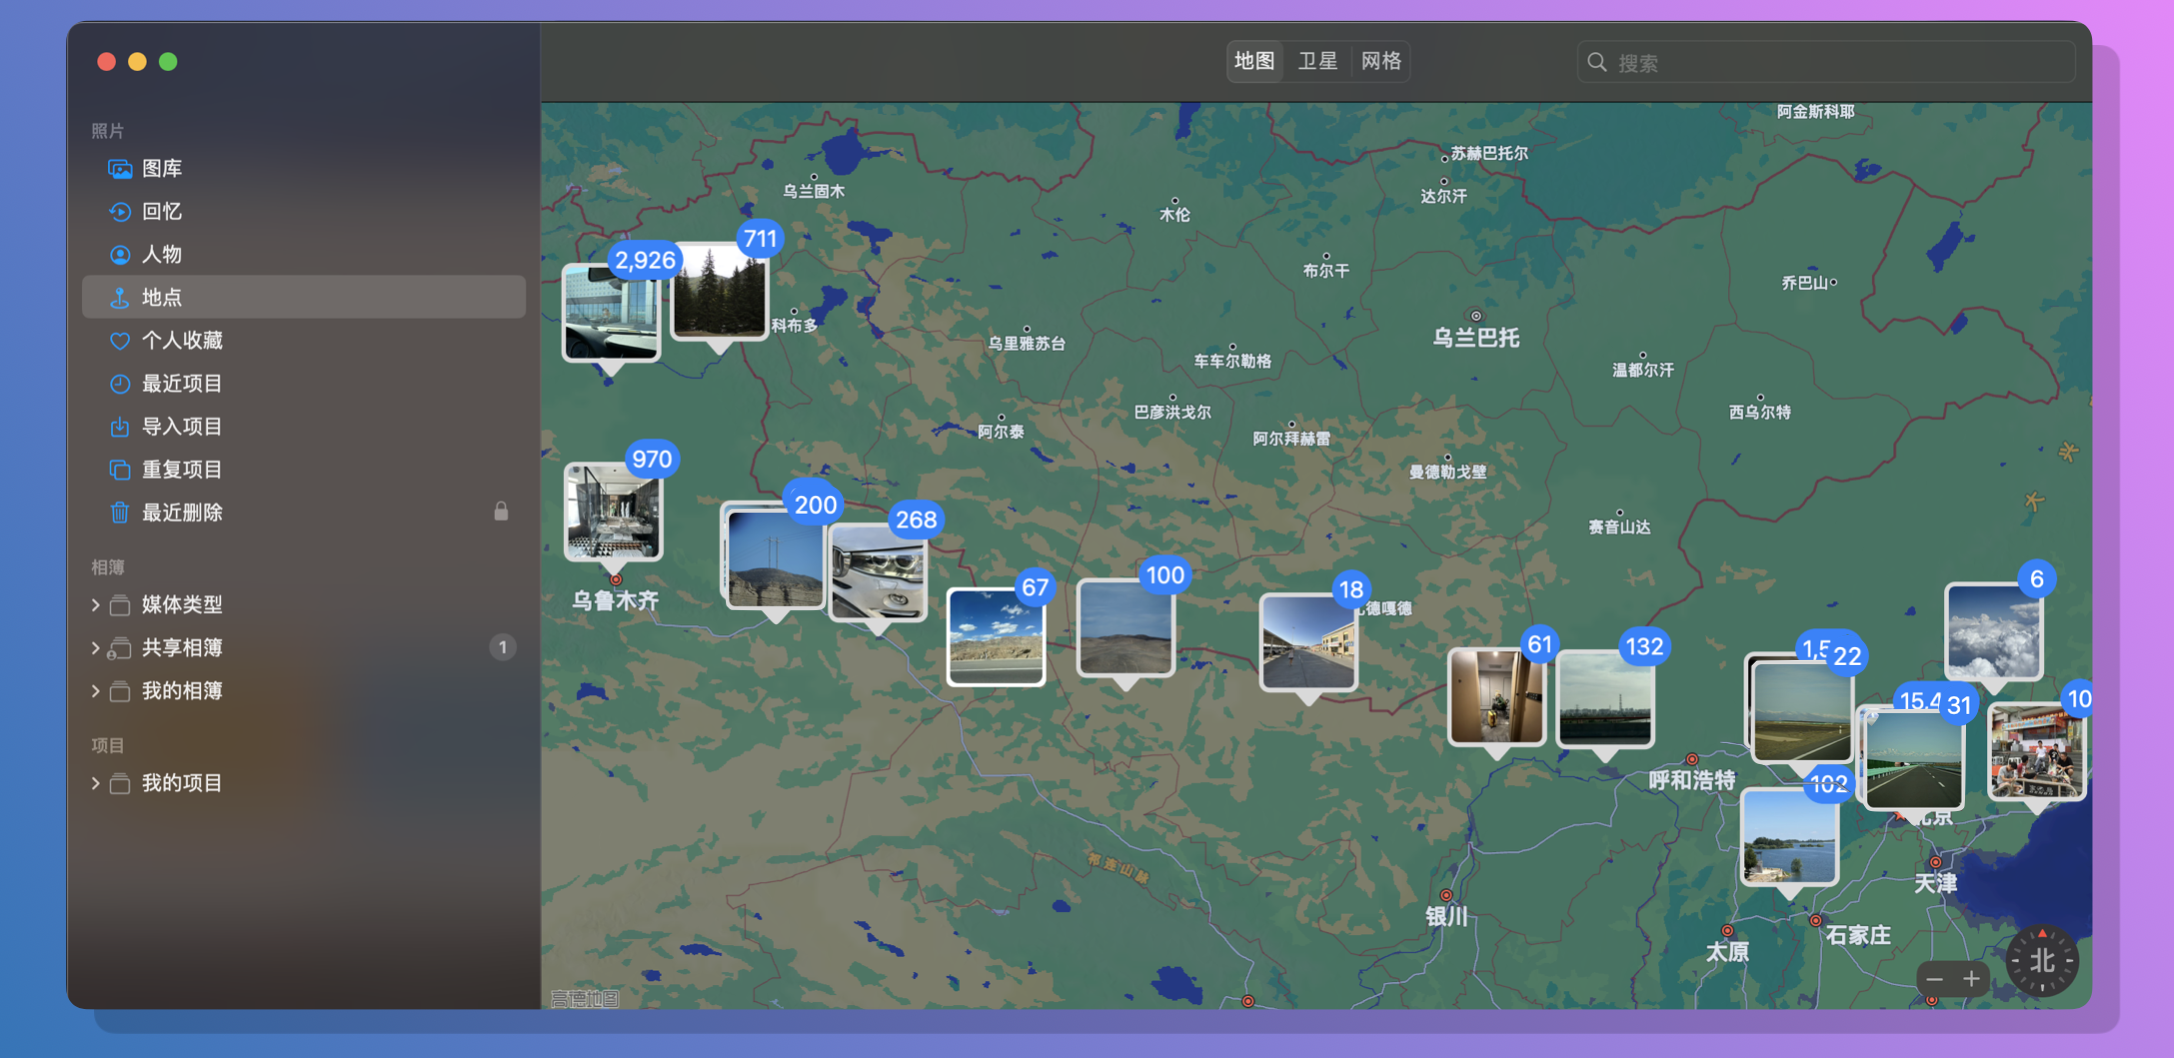2174x1058 pixels.
Task: Expand the 媒体类型 album group
Action: pyautogui.click(x=95, y=605)
